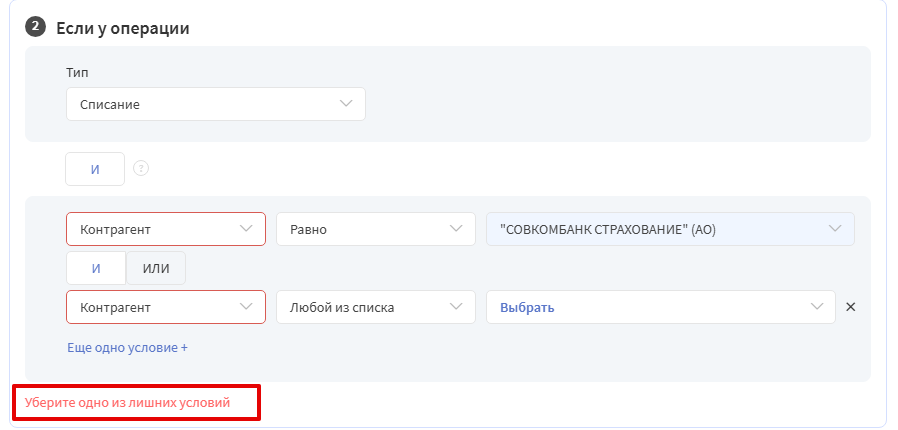The width and height of the screenshot is (898, 430).
Task: Click chevron of Любой из списка dropdown
Action: point(456,306)
